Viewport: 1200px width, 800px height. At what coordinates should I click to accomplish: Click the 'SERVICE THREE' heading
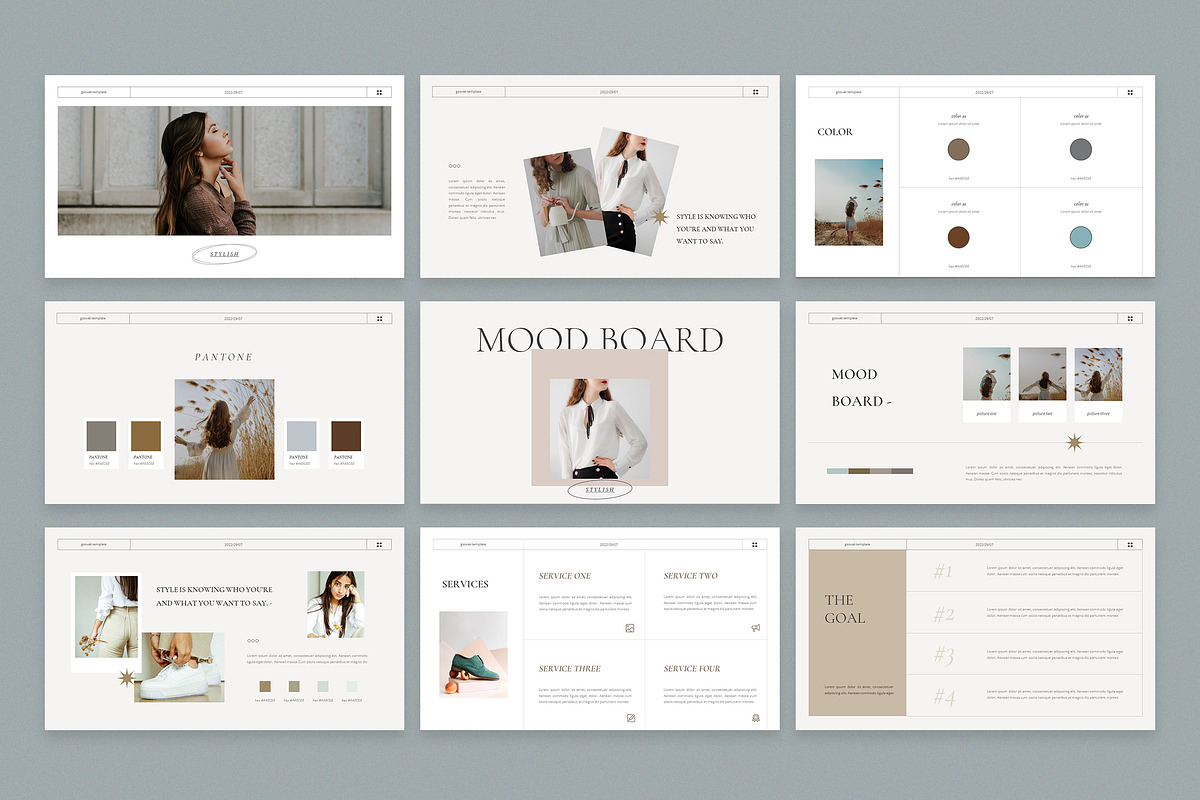(x=570, y=668)
